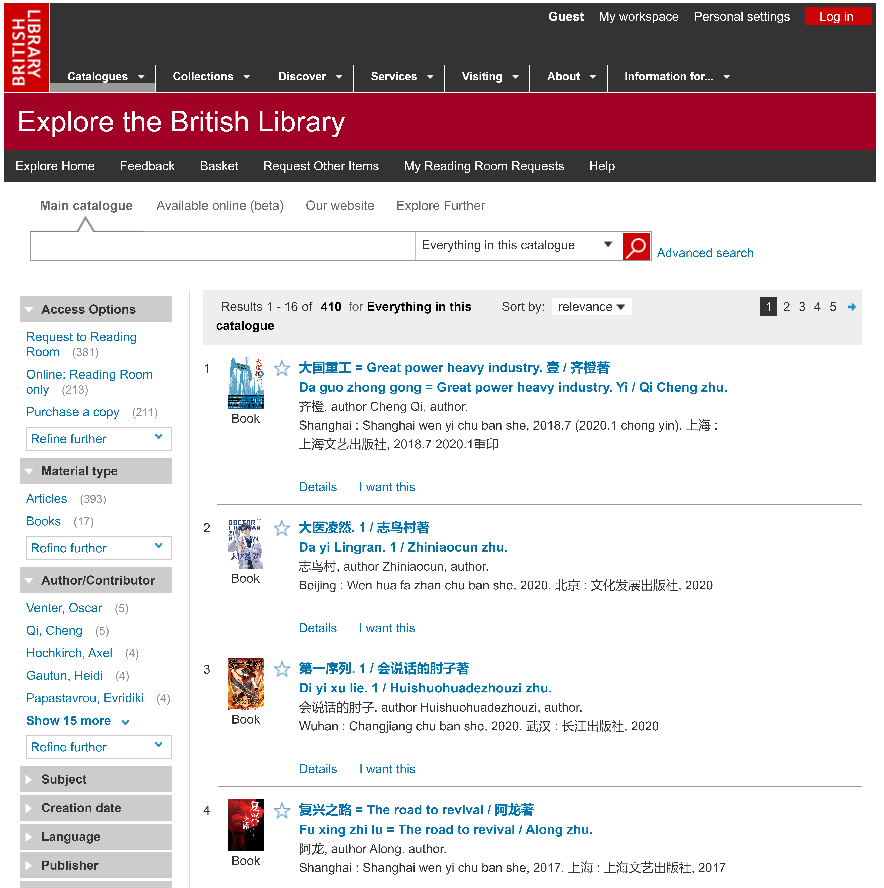
Task: Filter material type to Articles
Action: coord(46,498)
